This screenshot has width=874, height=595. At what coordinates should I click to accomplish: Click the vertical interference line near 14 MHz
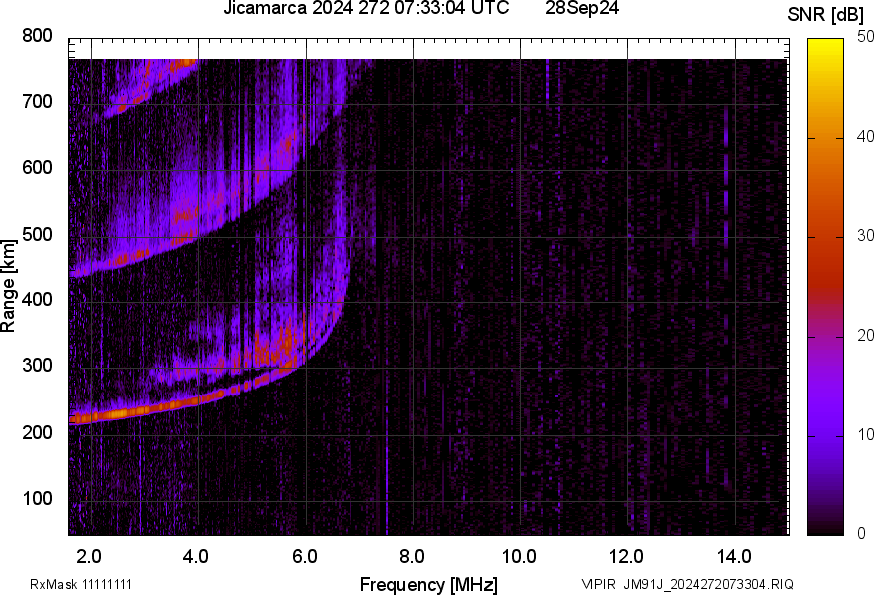tap(726, 200)
